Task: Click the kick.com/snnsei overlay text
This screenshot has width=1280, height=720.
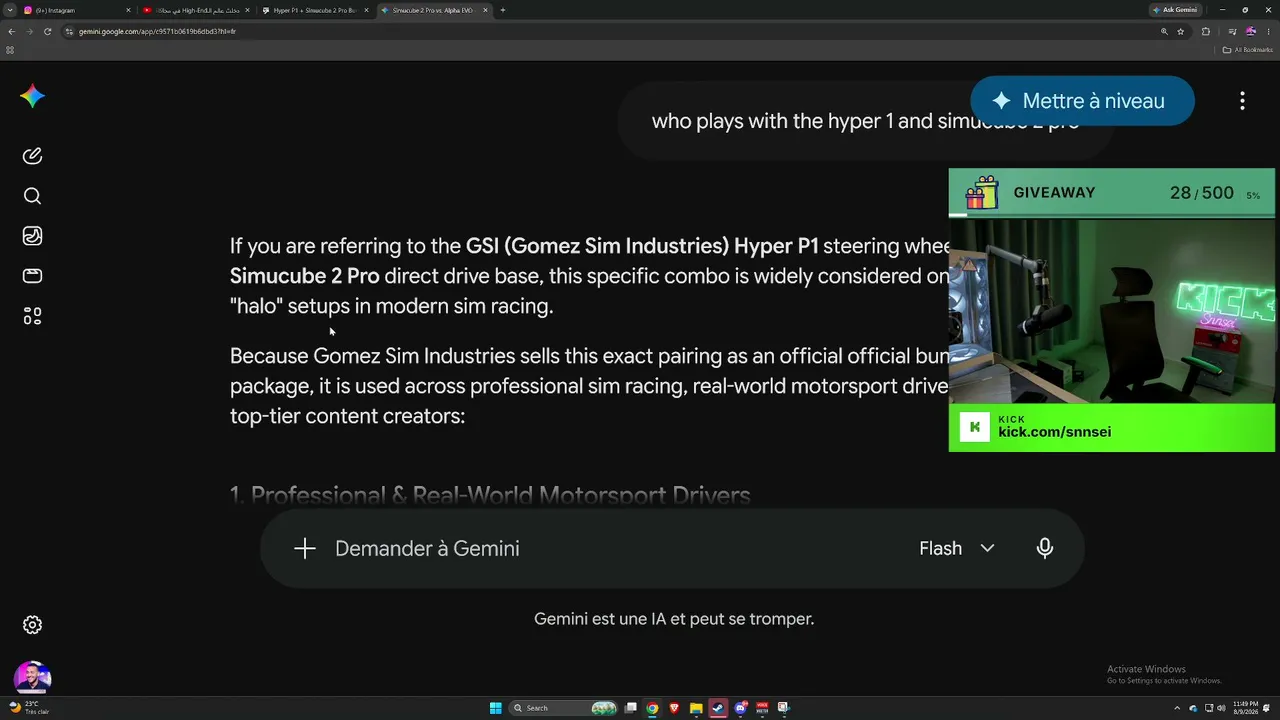Action: (x=1054, y=432)
